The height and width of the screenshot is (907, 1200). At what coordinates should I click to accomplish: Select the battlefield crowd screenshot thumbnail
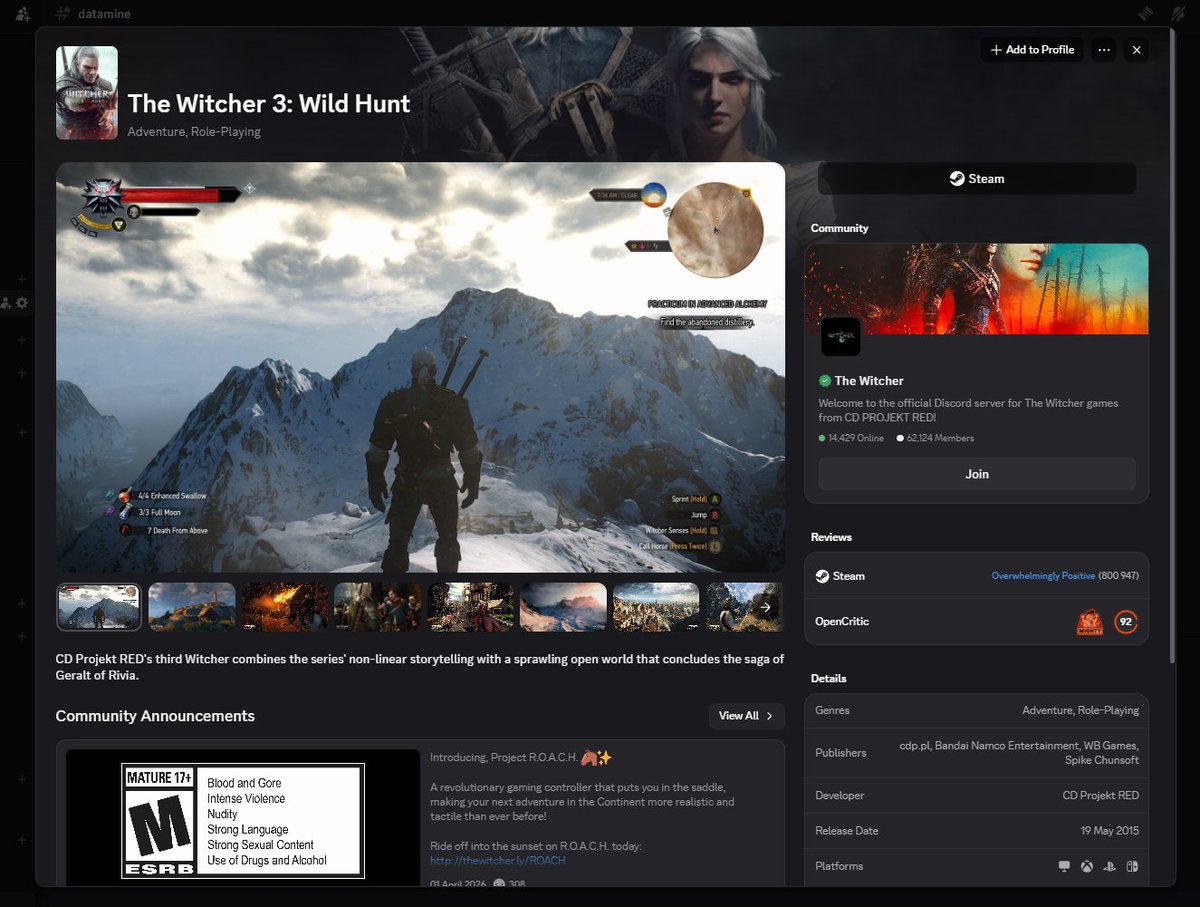[x=656, y=607]
